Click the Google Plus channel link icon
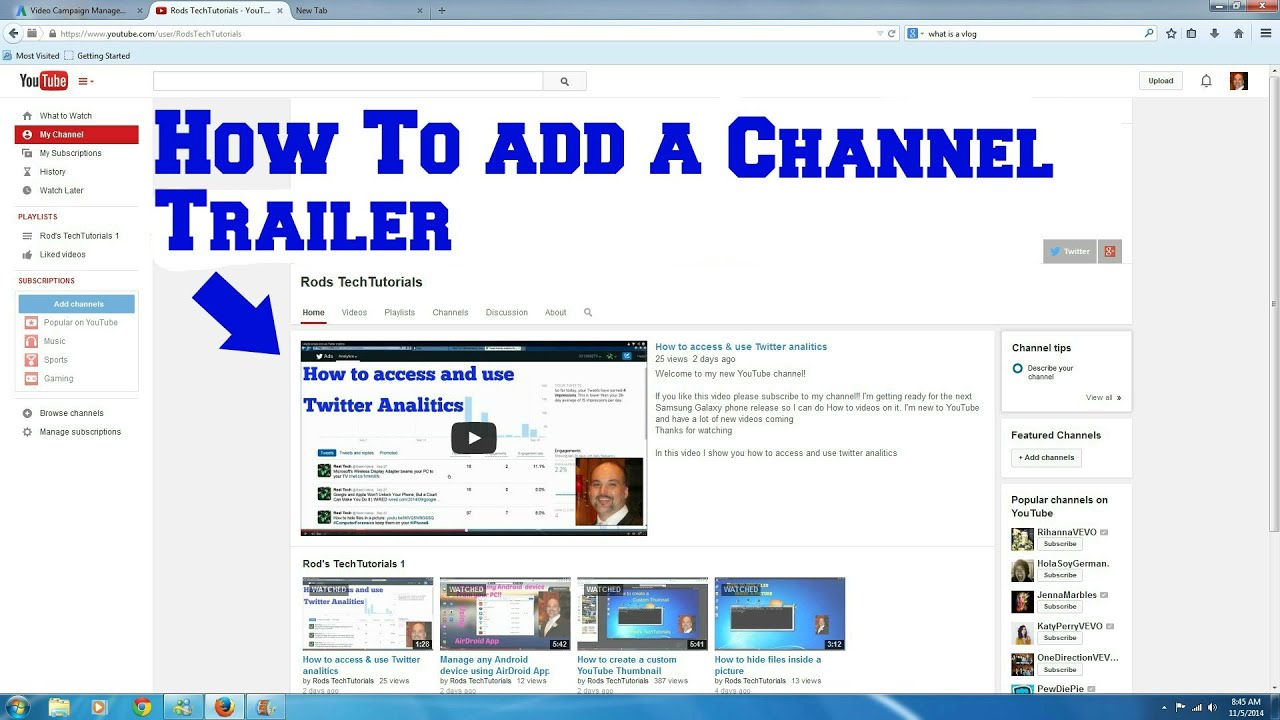The height and width of the screenshot is (720, 1280). pyautogui.click(x=1109, y=251)
